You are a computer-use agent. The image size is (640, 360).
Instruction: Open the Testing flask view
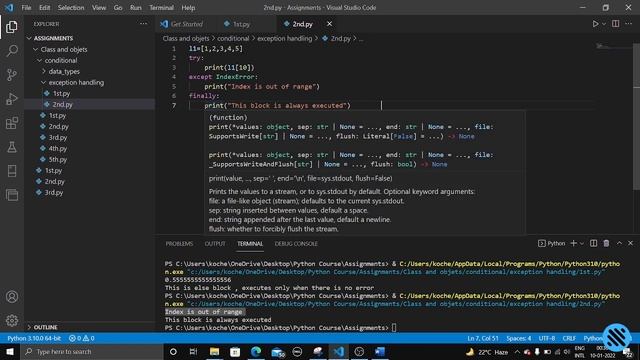tap(12, 147)
